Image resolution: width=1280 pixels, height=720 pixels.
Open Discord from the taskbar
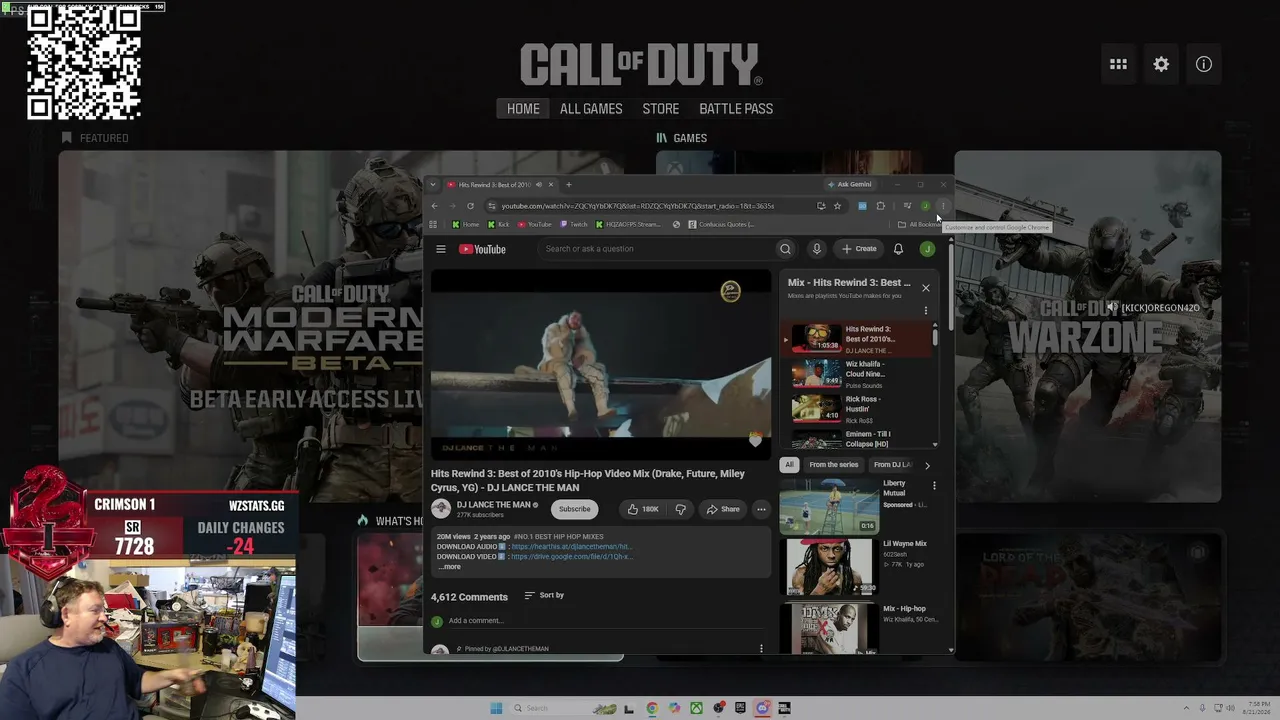763,708
